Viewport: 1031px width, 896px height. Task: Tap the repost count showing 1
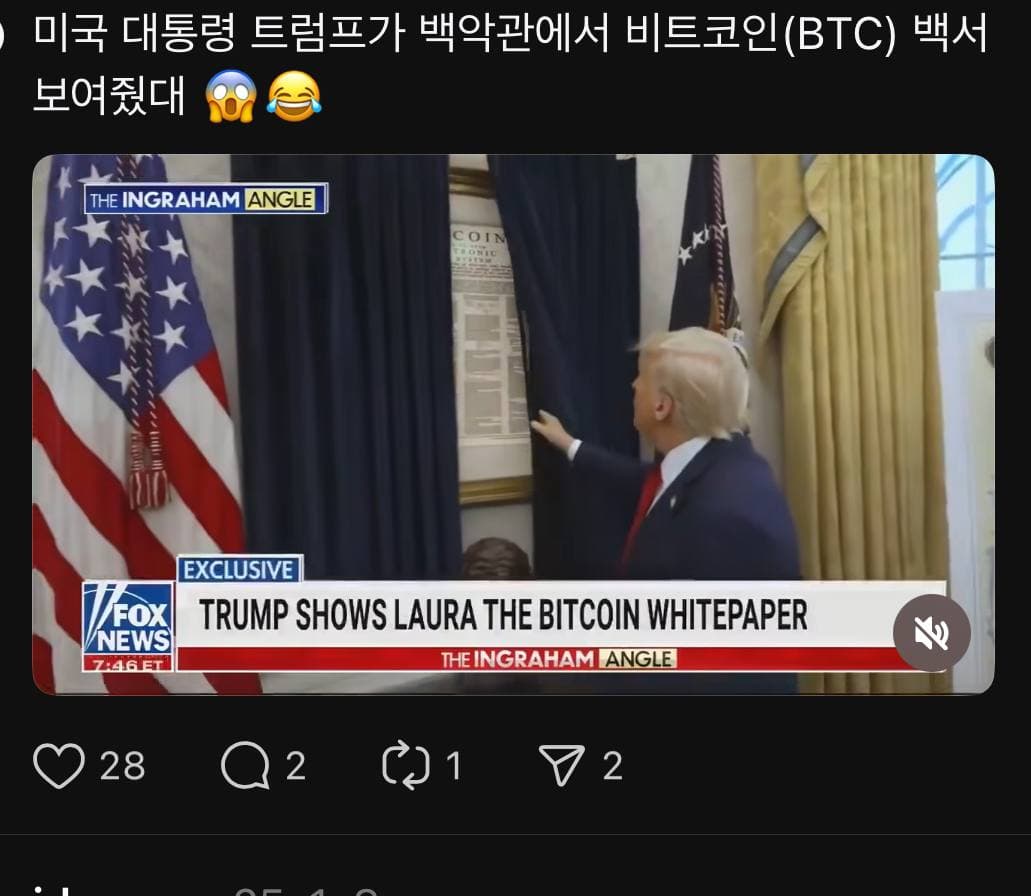[x=454, y=766]
